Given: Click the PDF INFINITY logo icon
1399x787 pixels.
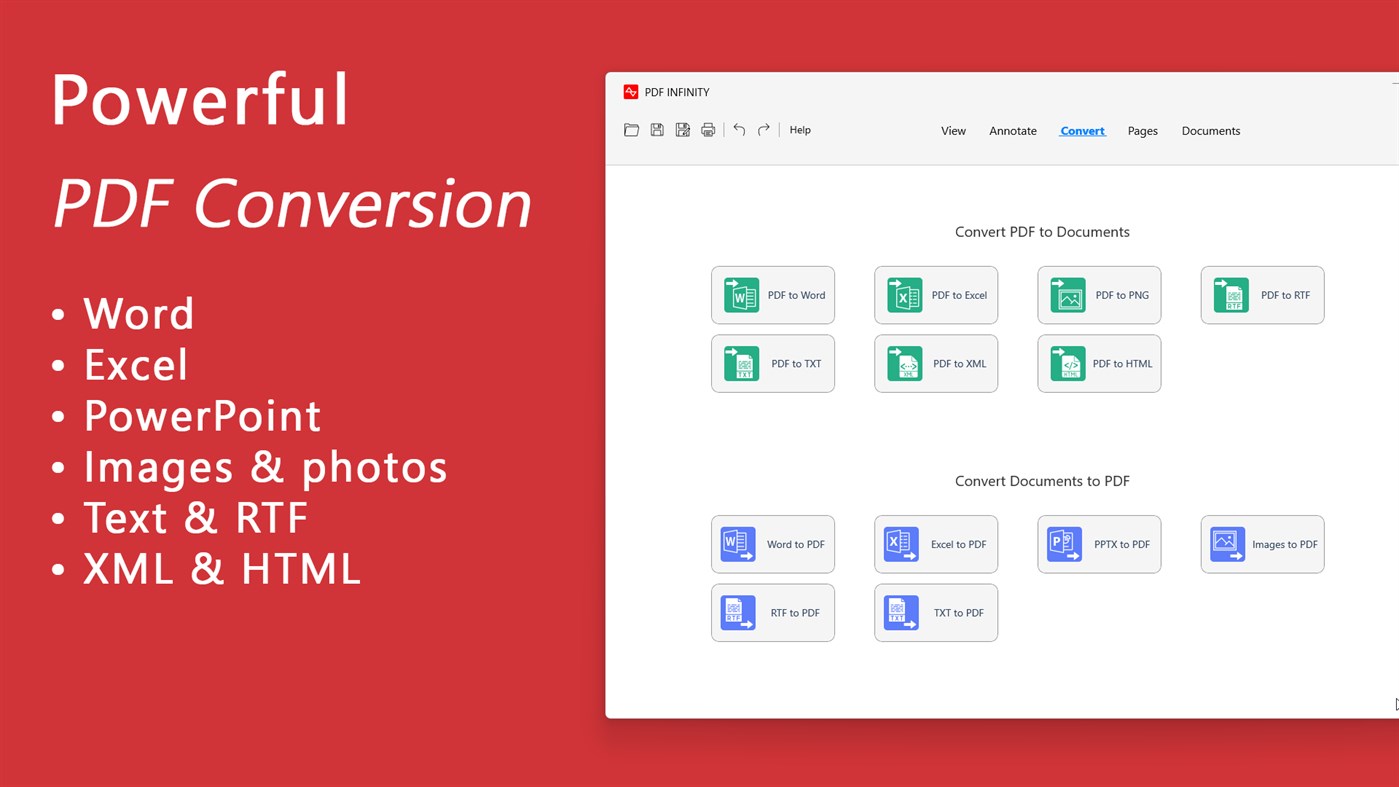Looking at the screenshot, I should 630,91.
